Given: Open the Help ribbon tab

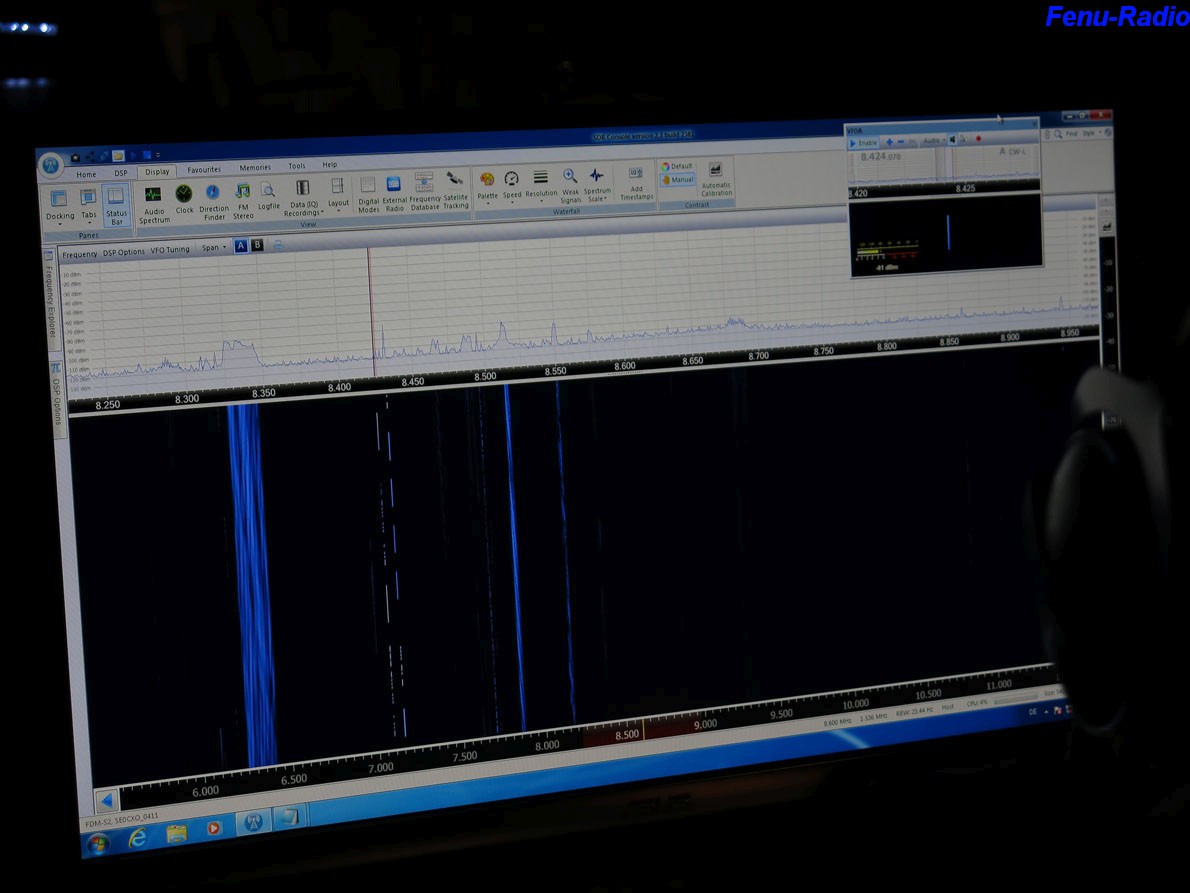Looking at the screenshot, I should (x=329, y=165).
